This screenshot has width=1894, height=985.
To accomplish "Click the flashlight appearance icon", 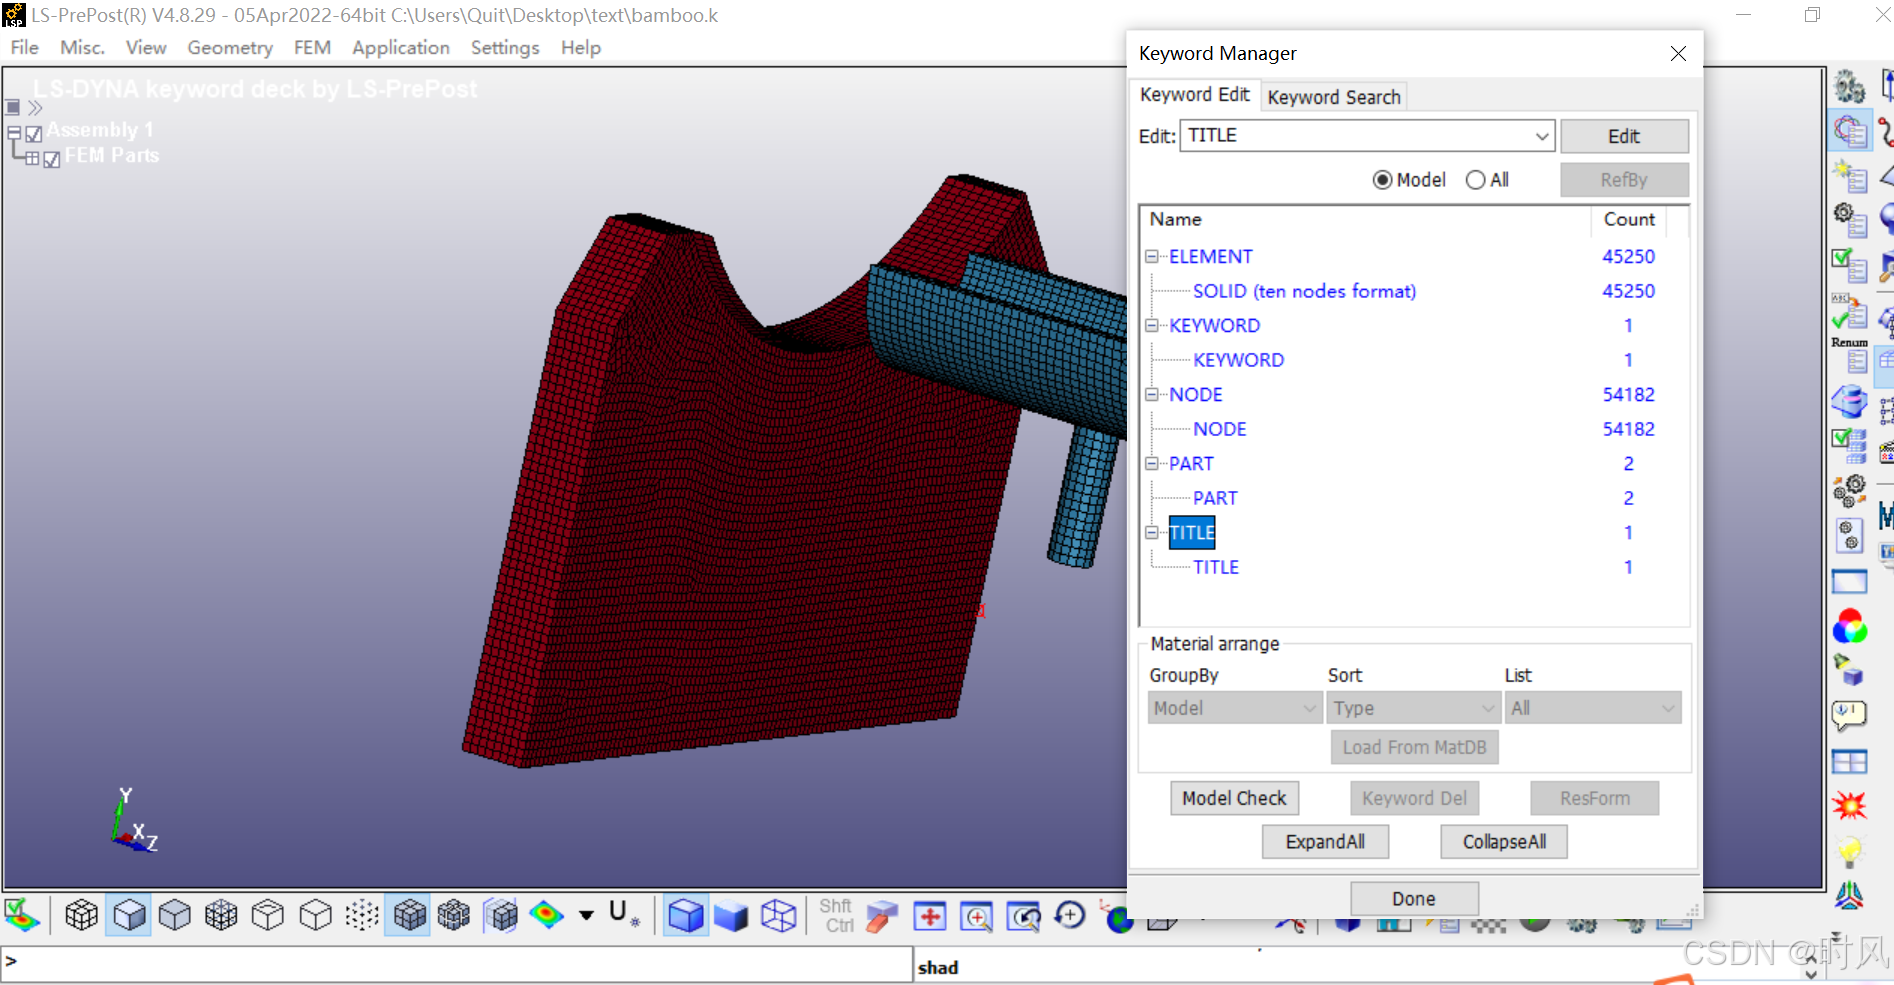I will click(1848, 671).
